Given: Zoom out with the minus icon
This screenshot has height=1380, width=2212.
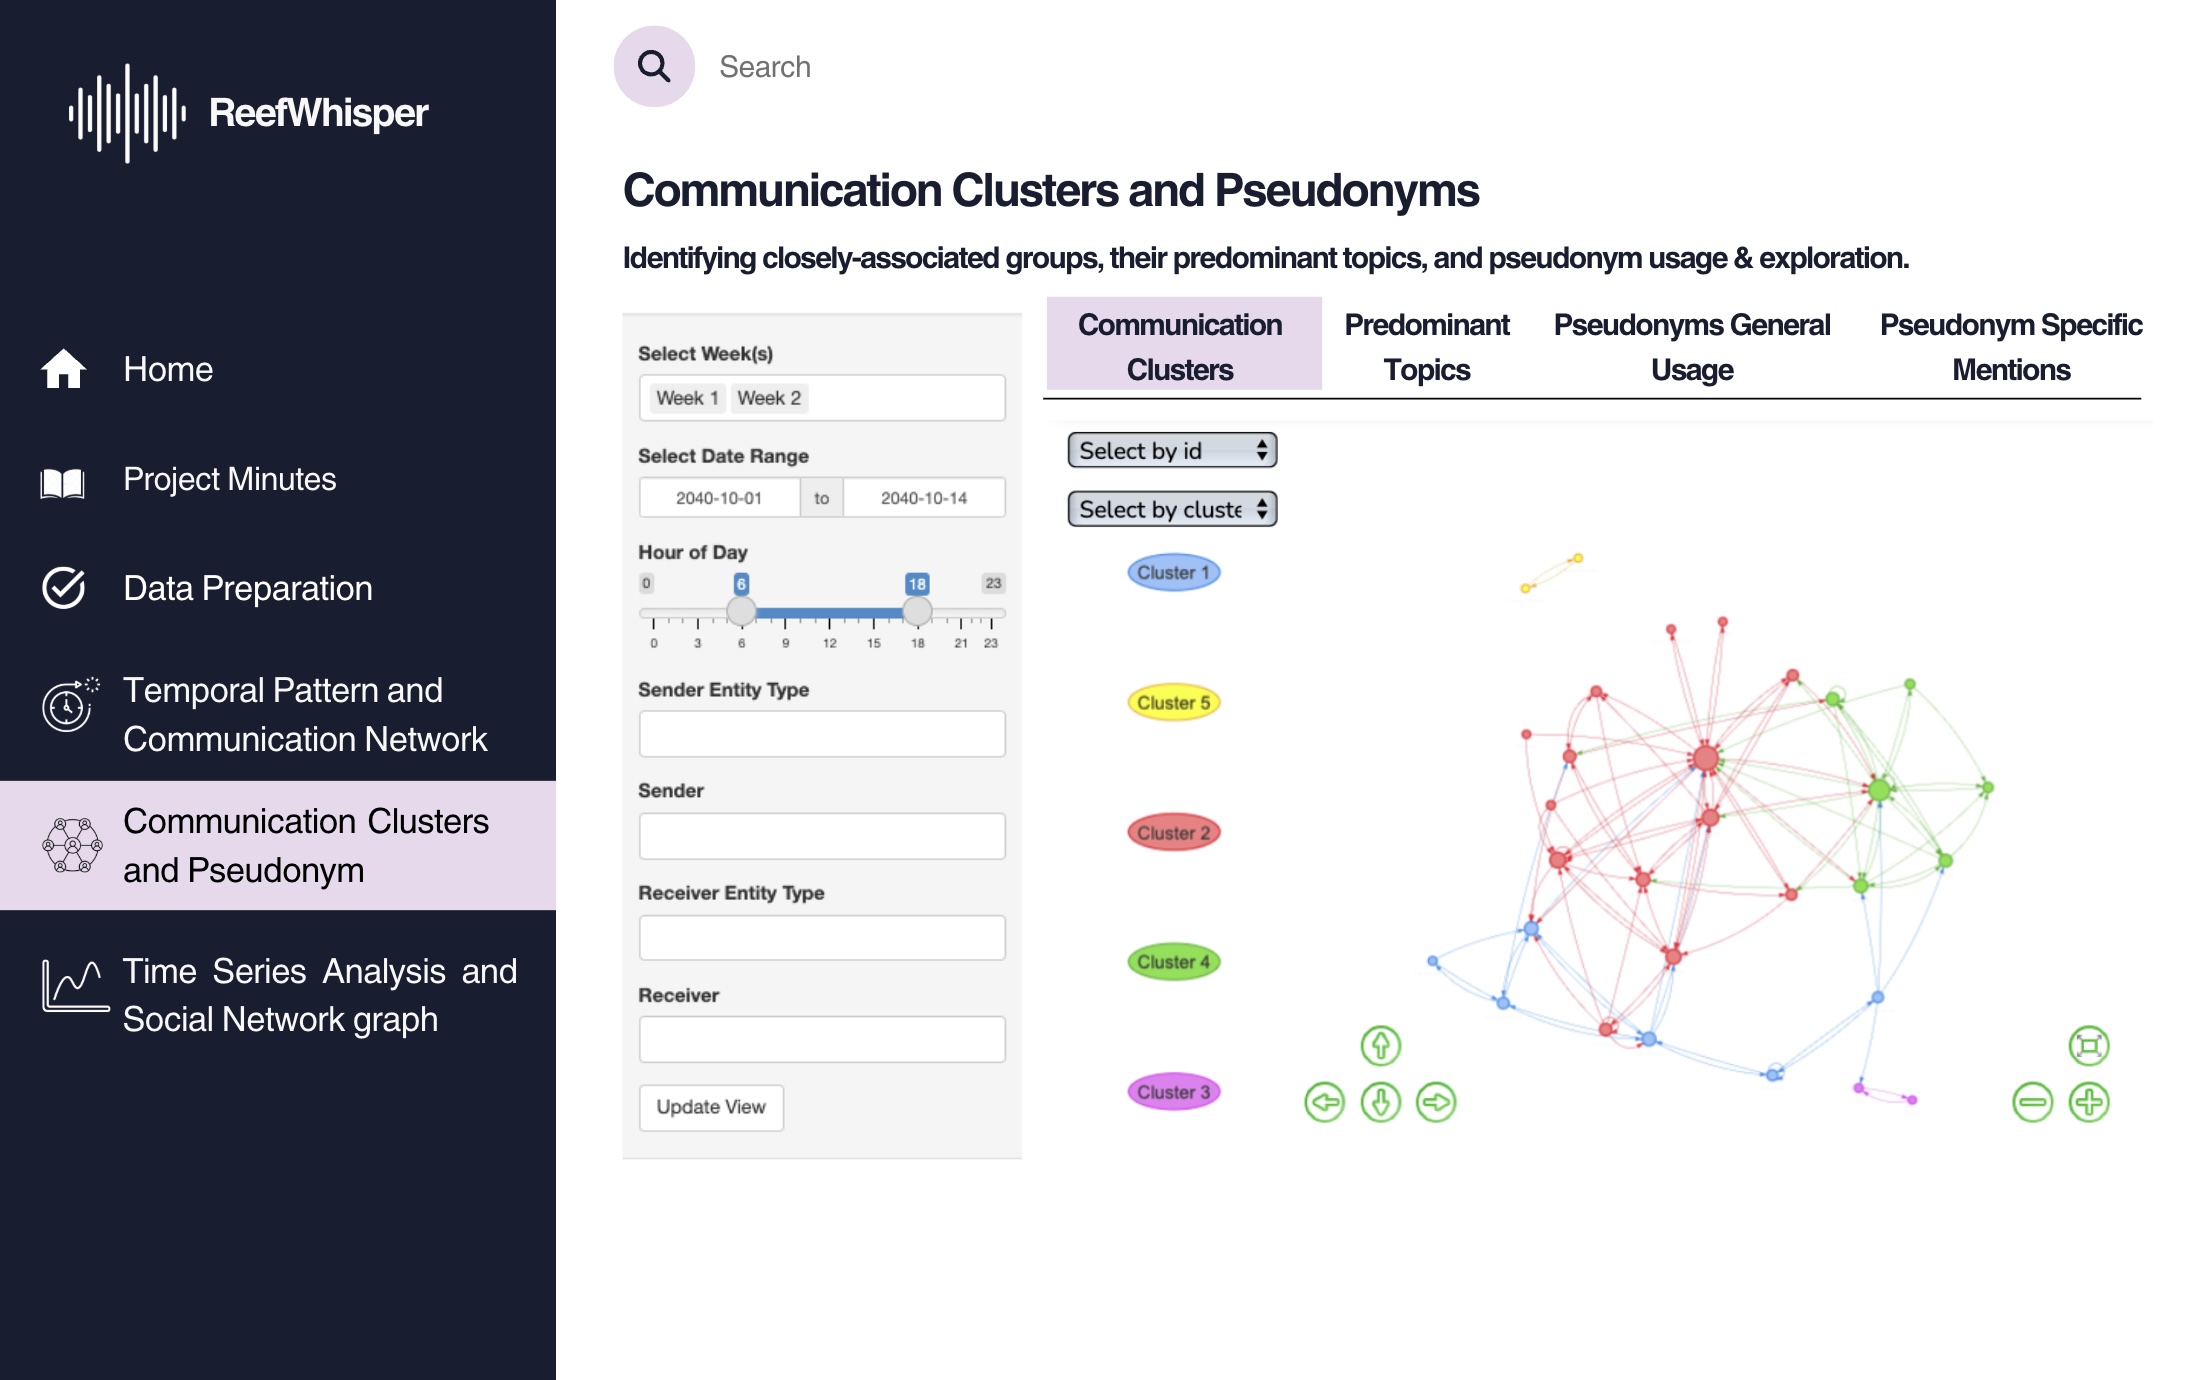Looking at the screenshot, I should [x=2032, y=1102].
